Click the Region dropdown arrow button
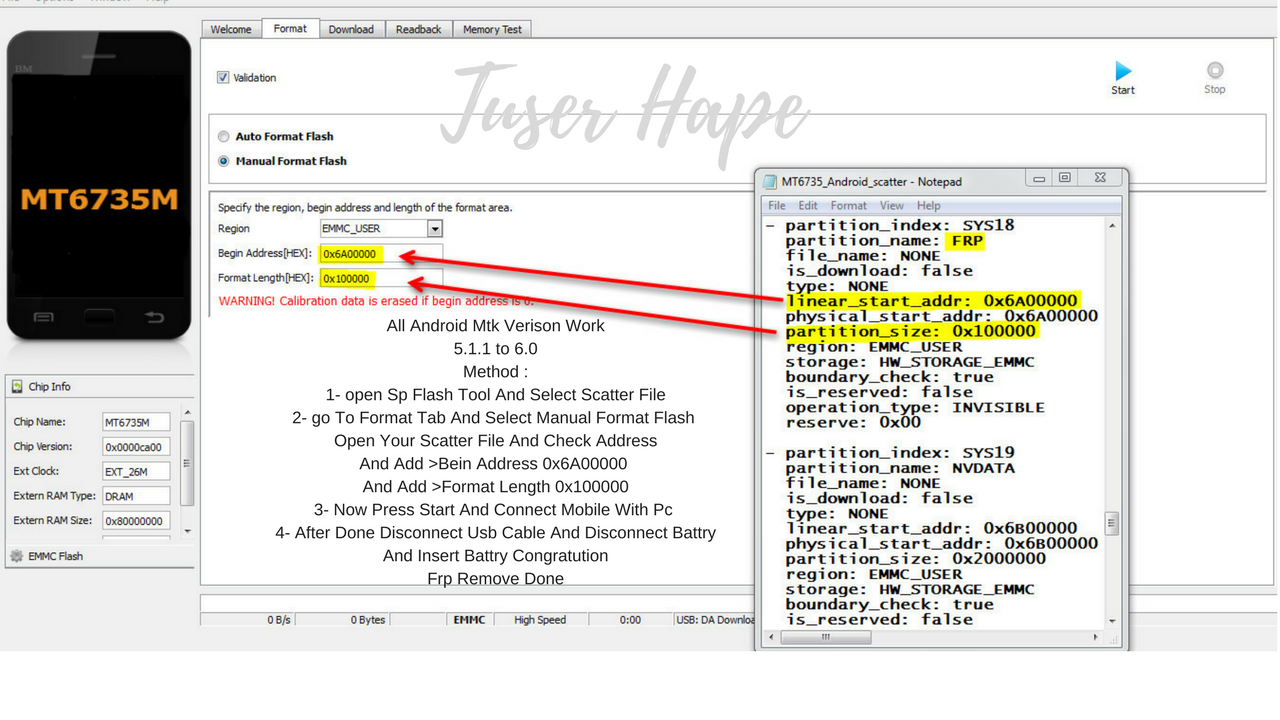This screenshot has height=720, width=1280. point(435,229)
